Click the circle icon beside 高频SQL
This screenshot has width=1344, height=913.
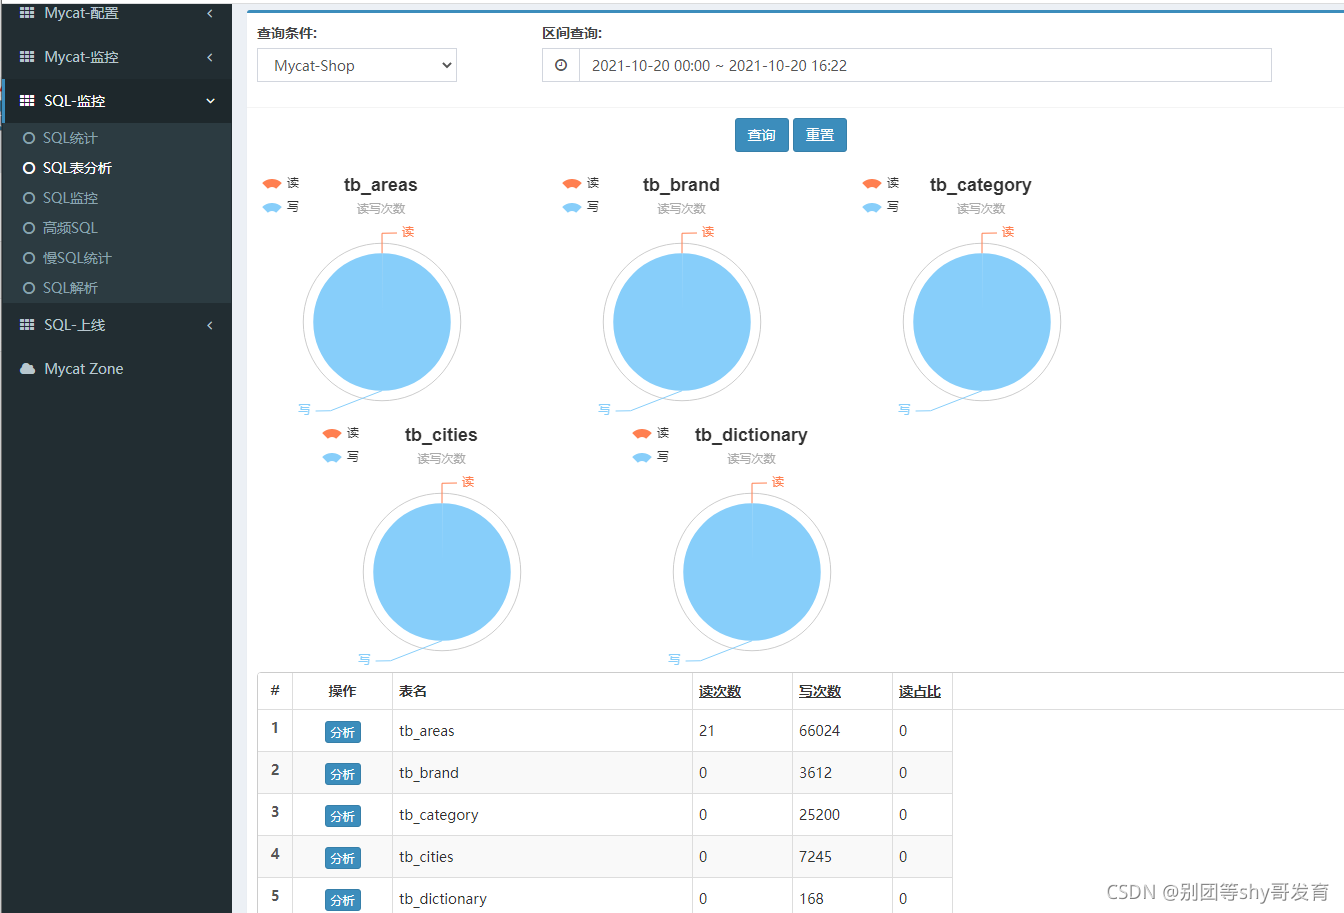29,228
